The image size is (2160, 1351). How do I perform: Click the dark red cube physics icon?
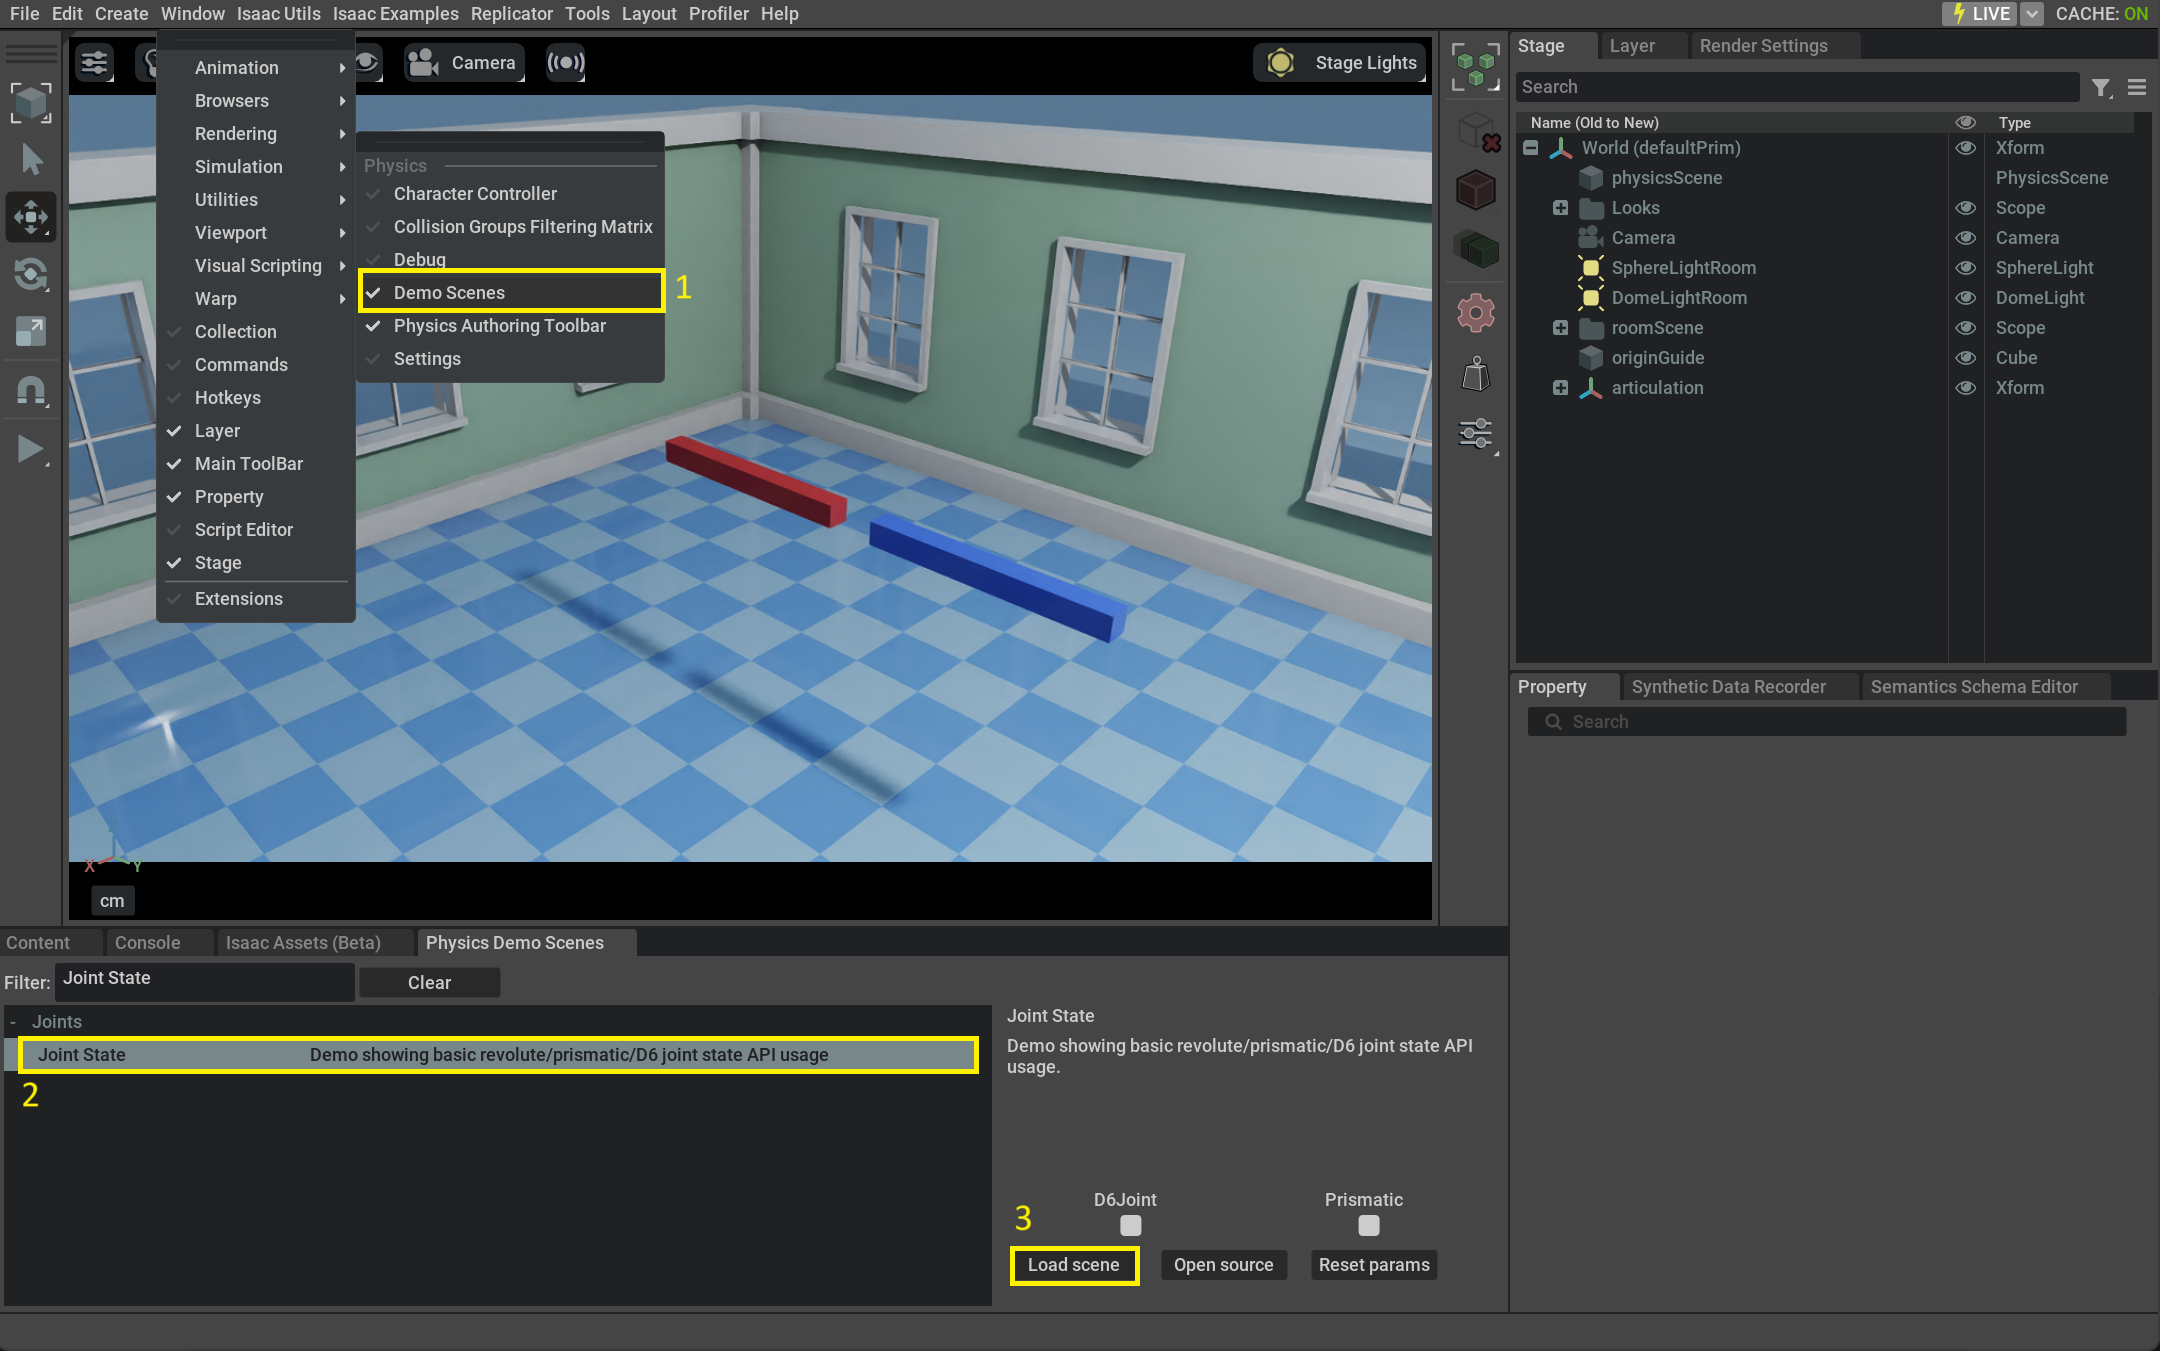[x=1475, y=190]
